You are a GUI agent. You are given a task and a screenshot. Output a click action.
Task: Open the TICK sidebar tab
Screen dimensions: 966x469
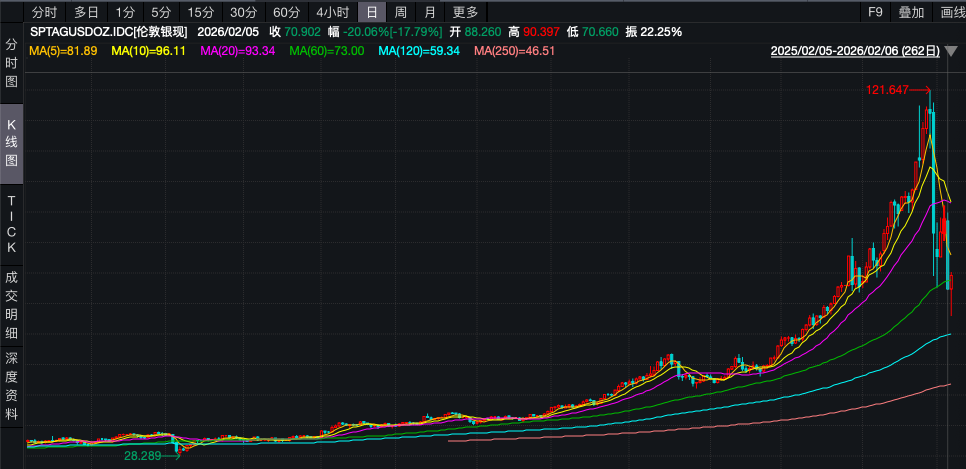point(12,224)
